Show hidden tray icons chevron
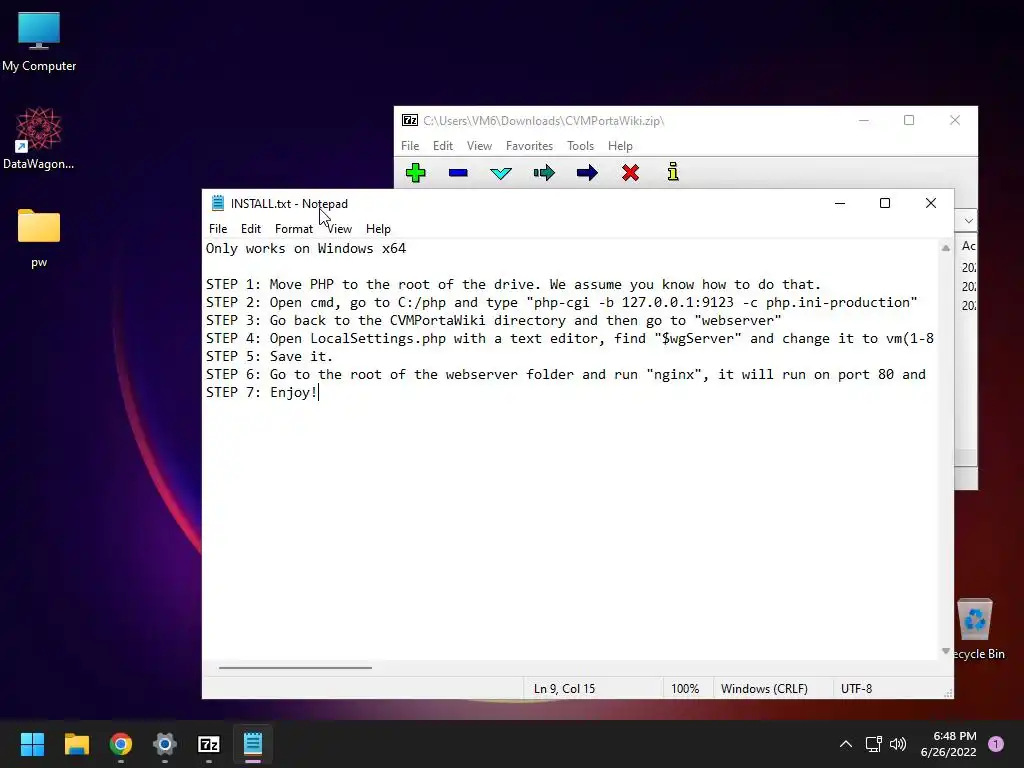Screen dimensions: 1024x768 click(x=846, y=744)
